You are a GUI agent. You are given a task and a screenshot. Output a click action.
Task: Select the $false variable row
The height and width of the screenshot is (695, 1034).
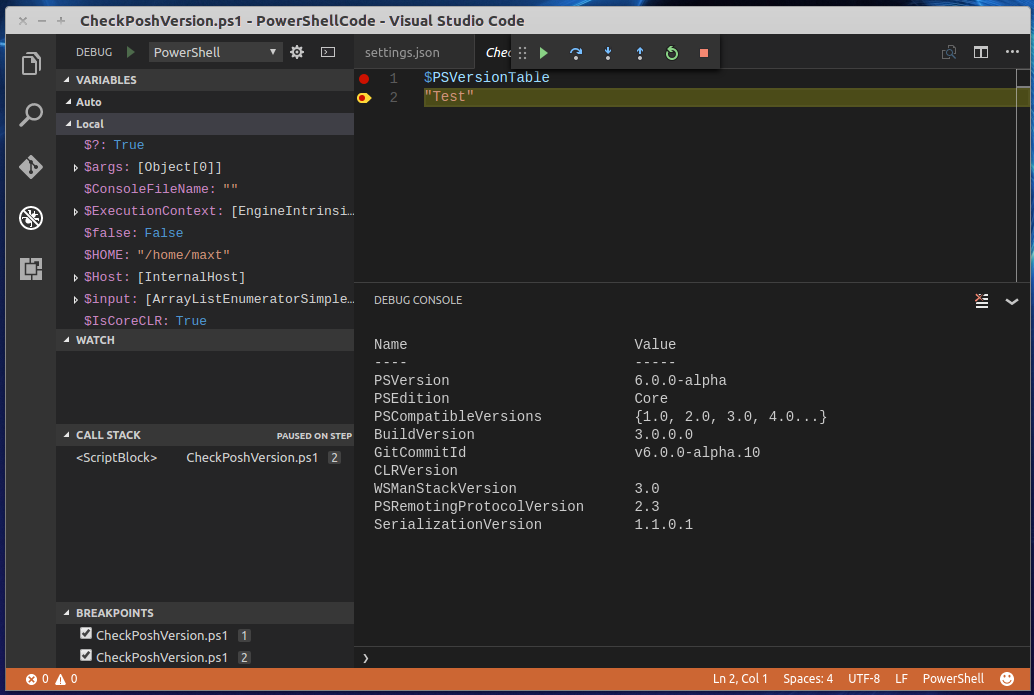click(205, 233)
